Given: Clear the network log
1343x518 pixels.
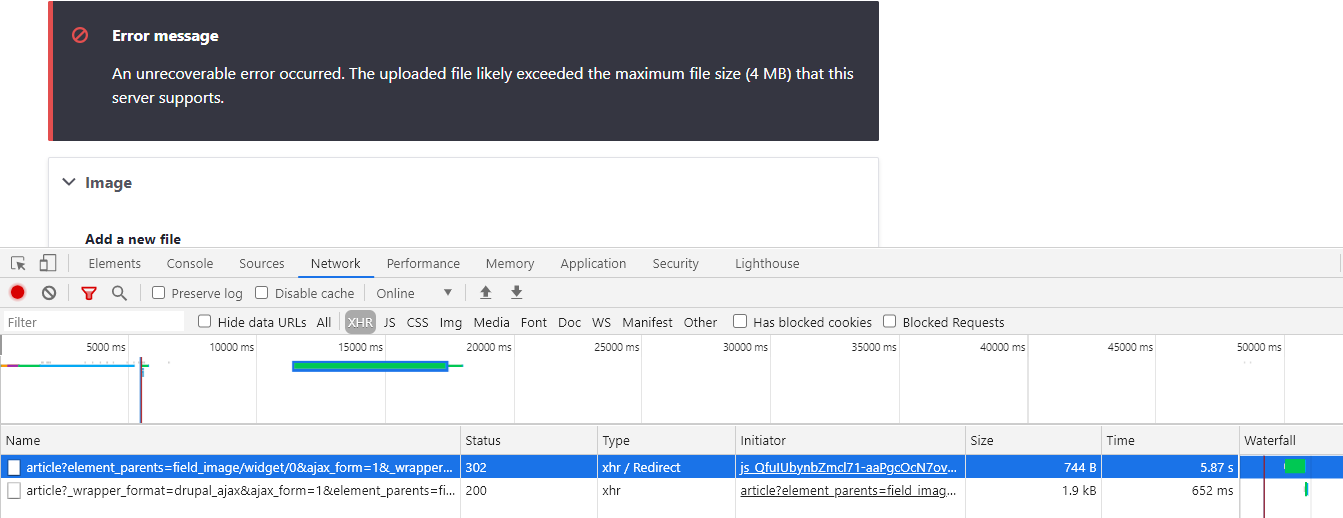Looking at the screenshot, I should pos(48,293).
